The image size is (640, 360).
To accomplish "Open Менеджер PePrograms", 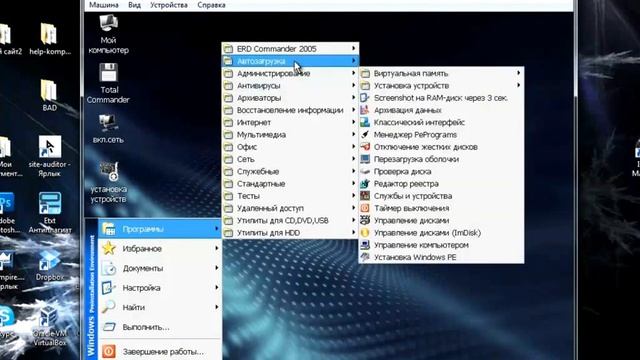I will [x=441, y=135].
